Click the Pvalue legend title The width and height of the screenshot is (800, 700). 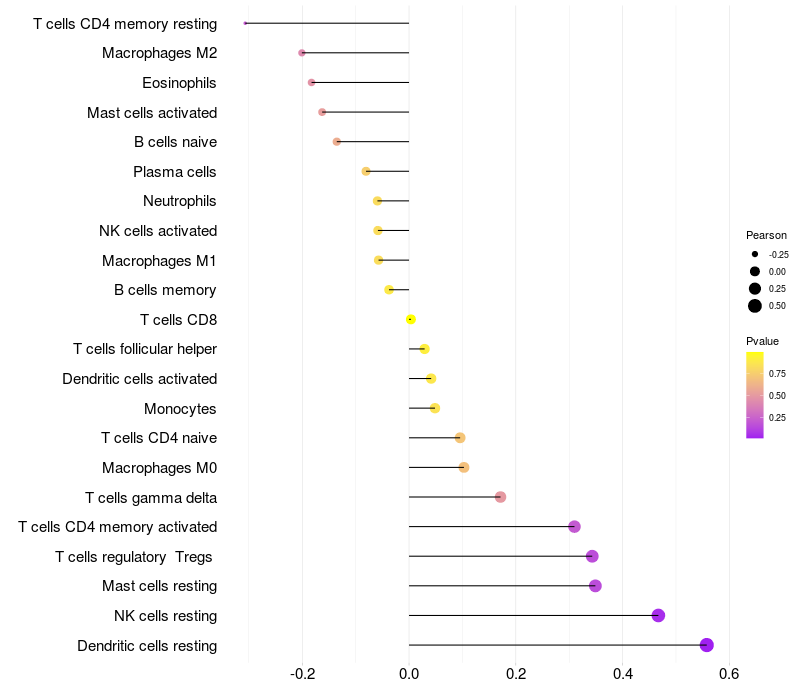[x=762, y=341]
